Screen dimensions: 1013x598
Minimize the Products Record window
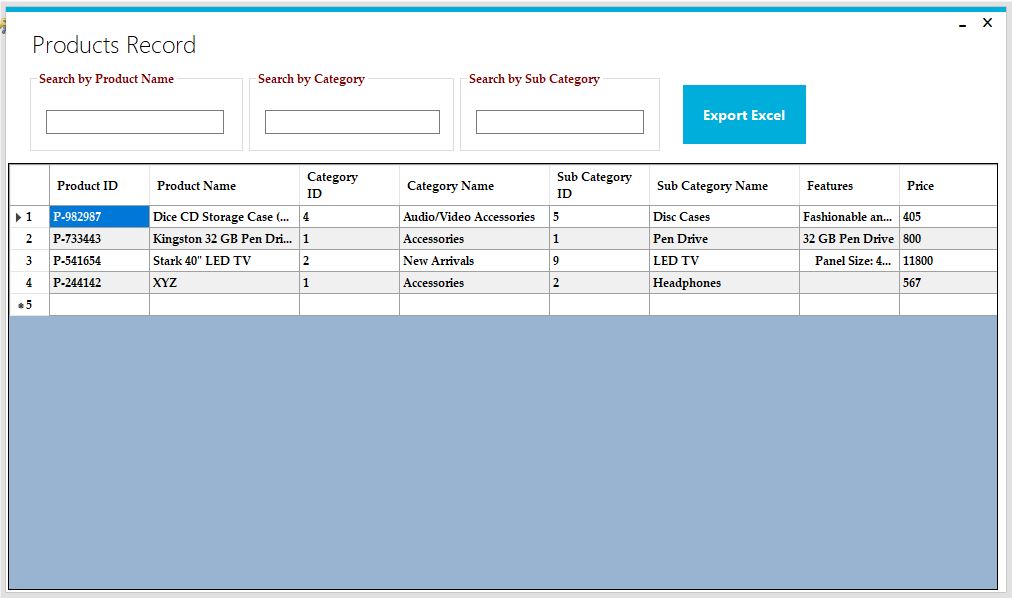(x=961, y=23)
